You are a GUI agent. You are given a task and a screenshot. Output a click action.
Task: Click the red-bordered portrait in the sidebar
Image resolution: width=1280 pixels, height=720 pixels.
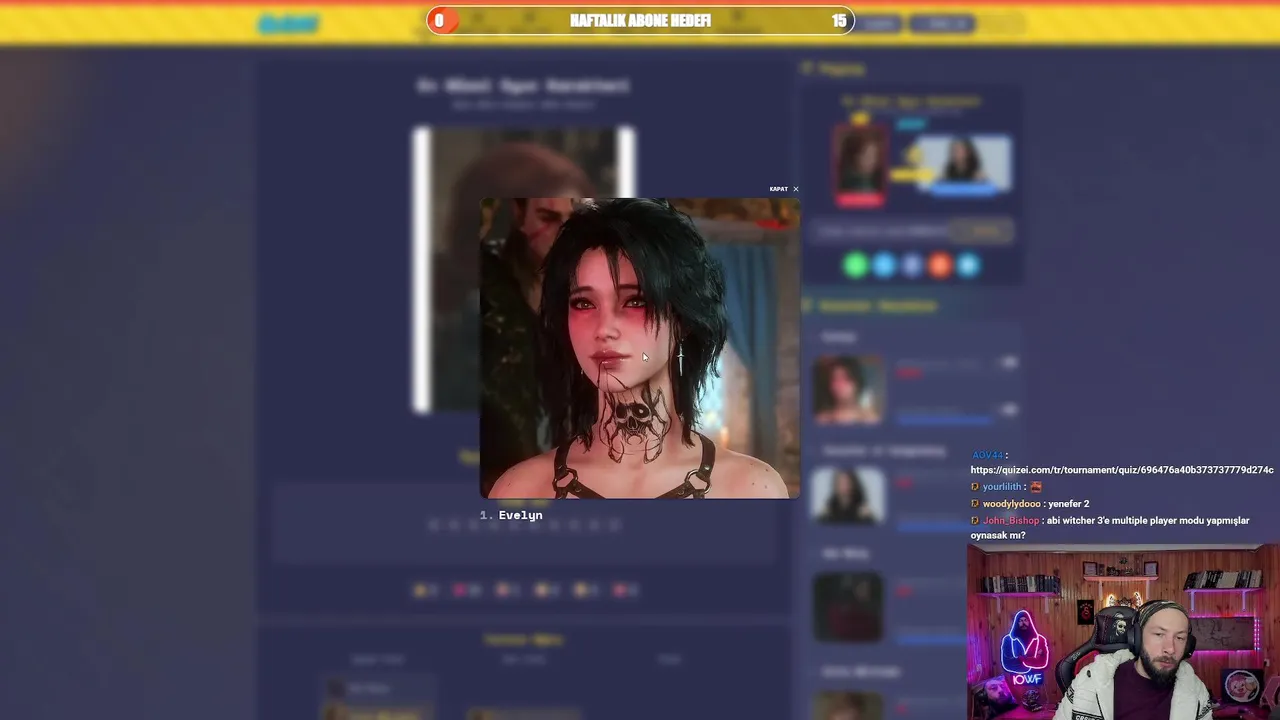(x=860, y=166)
